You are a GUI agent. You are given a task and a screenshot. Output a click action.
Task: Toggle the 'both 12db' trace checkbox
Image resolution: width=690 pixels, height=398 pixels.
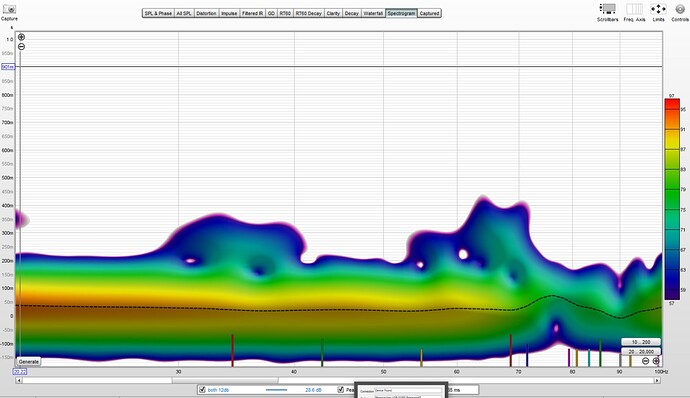[x=202, y=390]
